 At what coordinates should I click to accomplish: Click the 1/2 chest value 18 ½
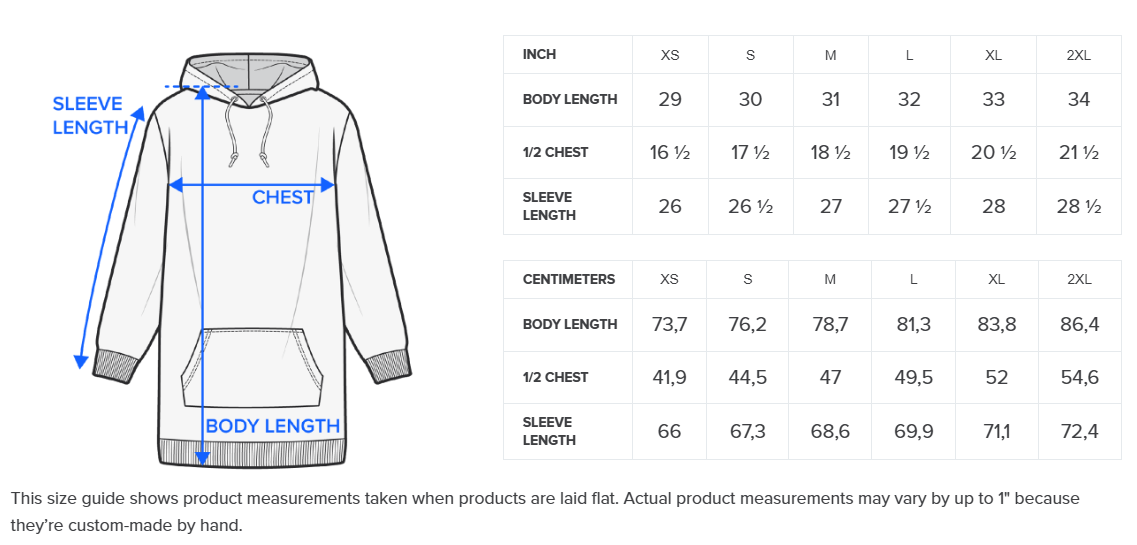click(x=830, y=153)
